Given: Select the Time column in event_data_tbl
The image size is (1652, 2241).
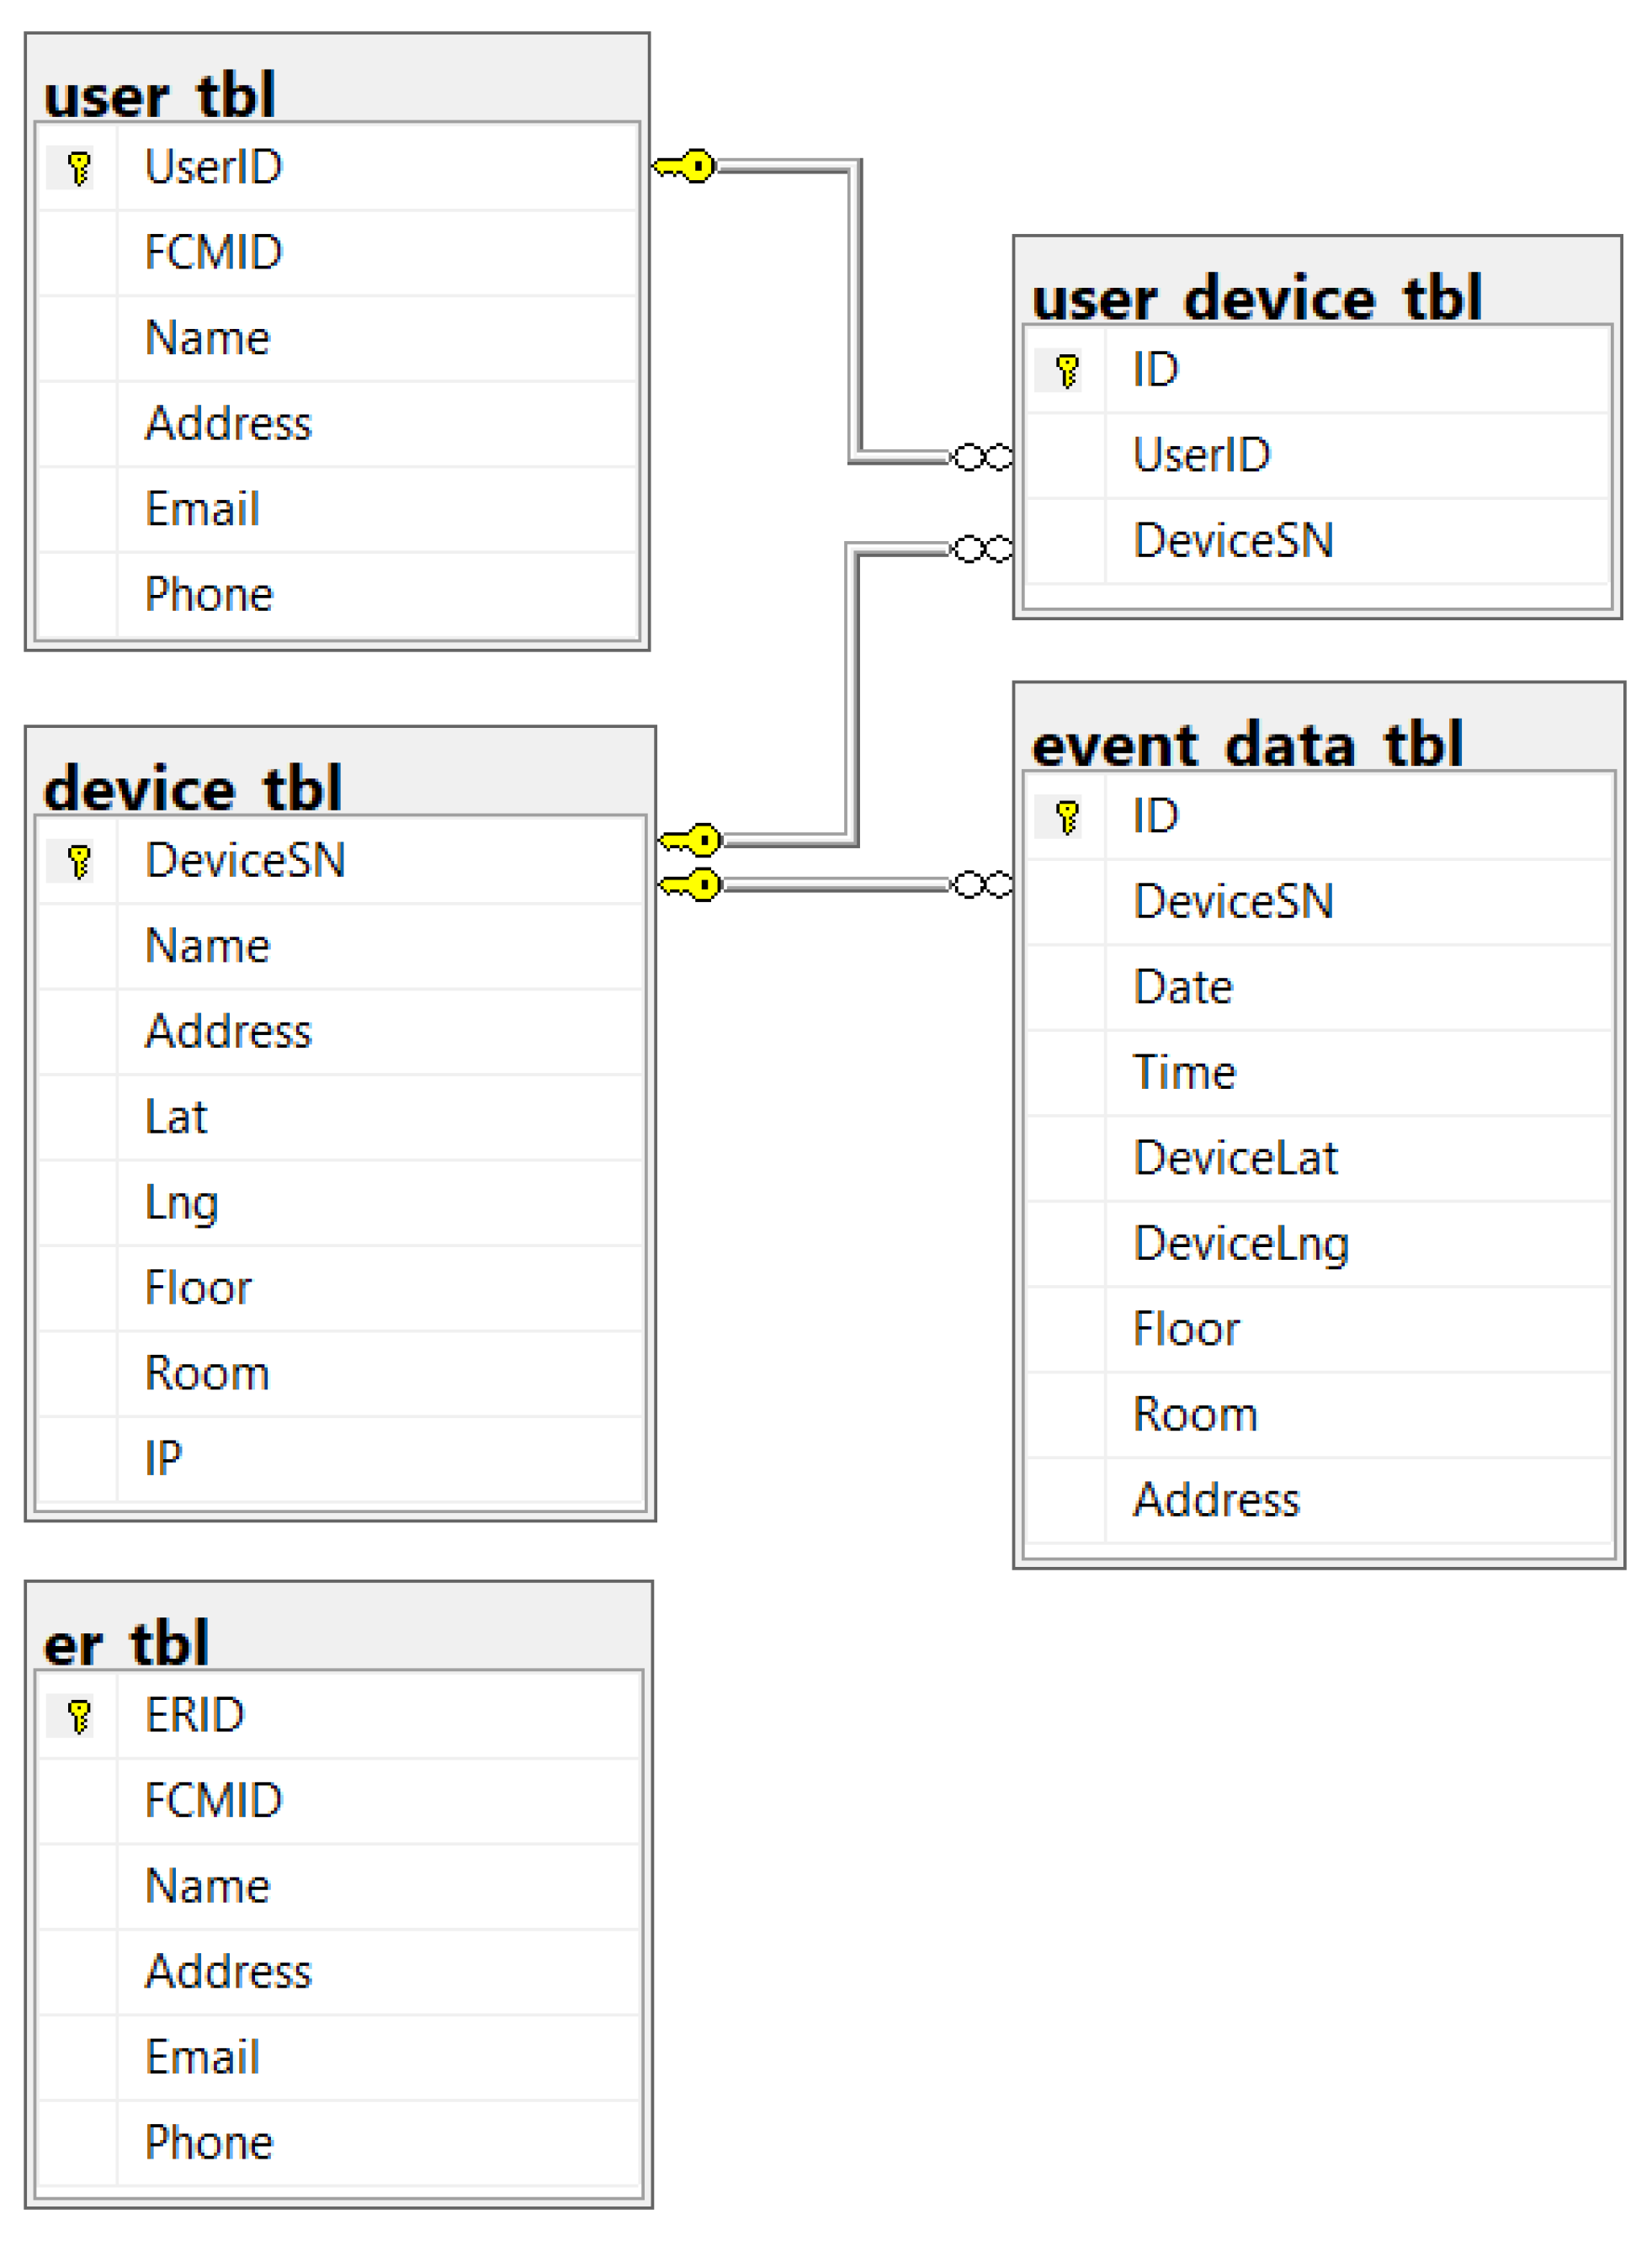Looking at the screenshot, I should (x=1185, y=1073).
